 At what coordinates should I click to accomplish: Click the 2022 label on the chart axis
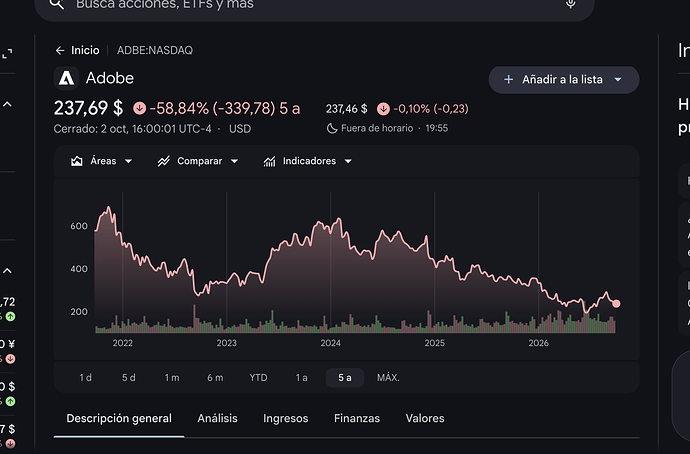click(x=122, y=343)
